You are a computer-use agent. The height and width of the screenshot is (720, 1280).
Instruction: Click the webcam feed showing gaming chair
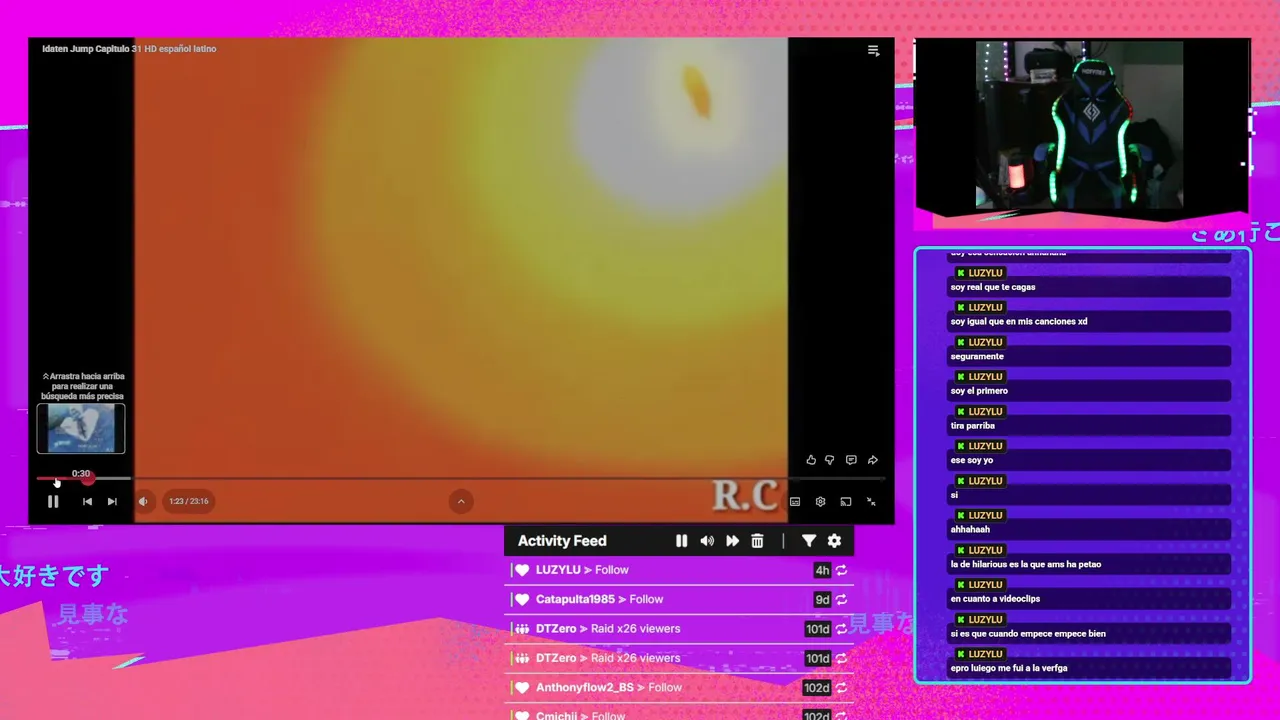[x=1079, y=125]
